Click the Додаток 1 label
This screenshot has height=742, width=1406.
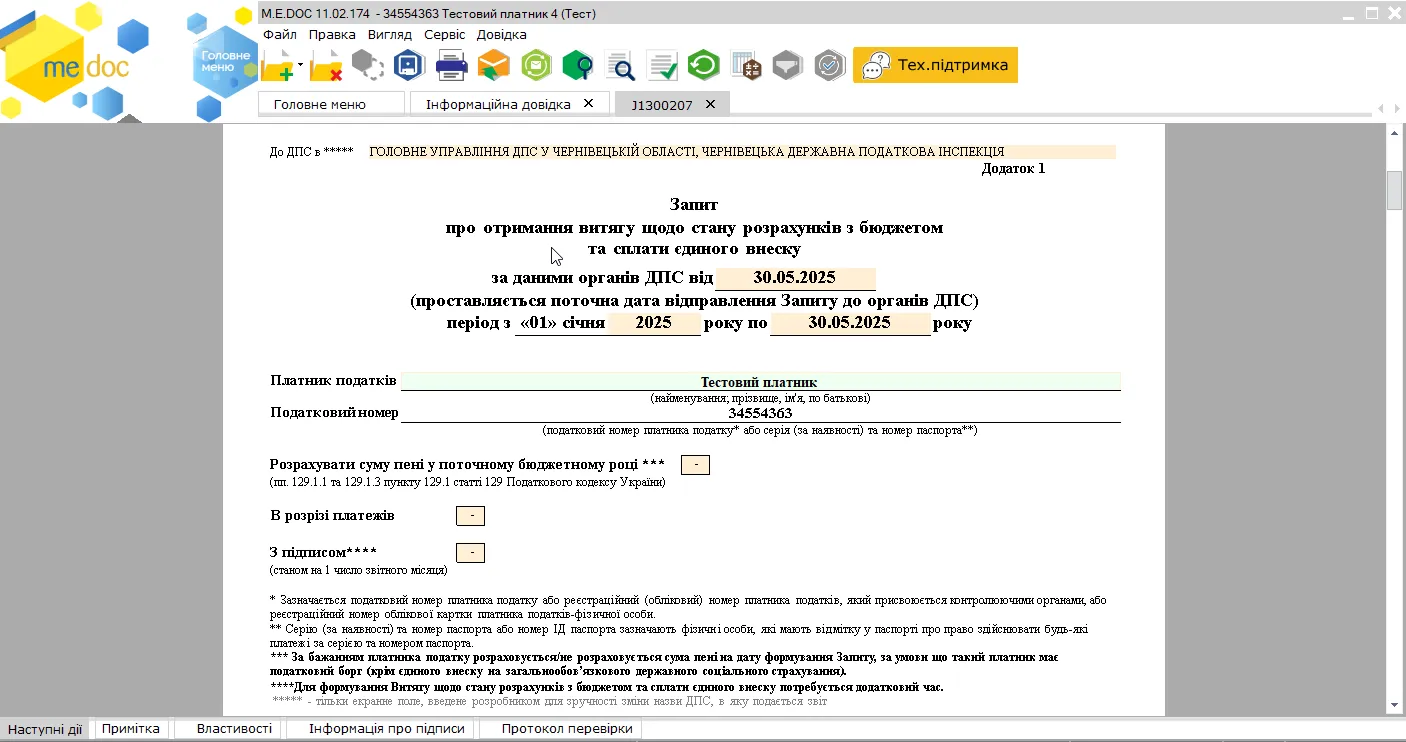coord(1013,168)
